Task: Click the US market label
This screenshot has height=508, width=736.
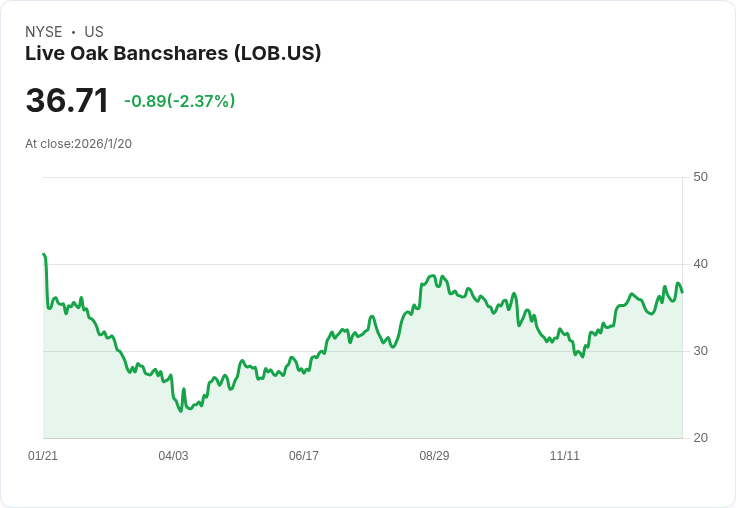Action: (x=94, y=32)
